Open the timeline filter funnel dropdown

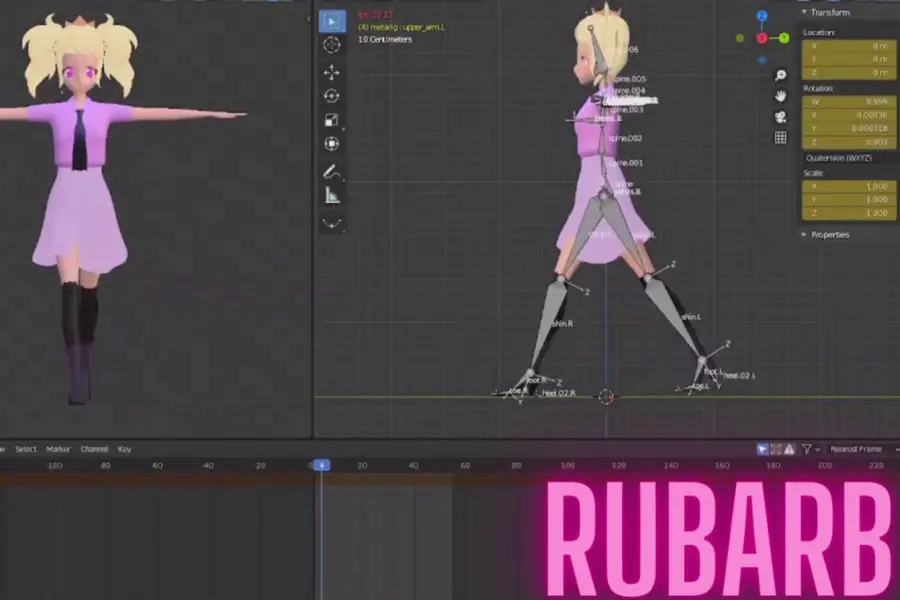coord(810,449)
